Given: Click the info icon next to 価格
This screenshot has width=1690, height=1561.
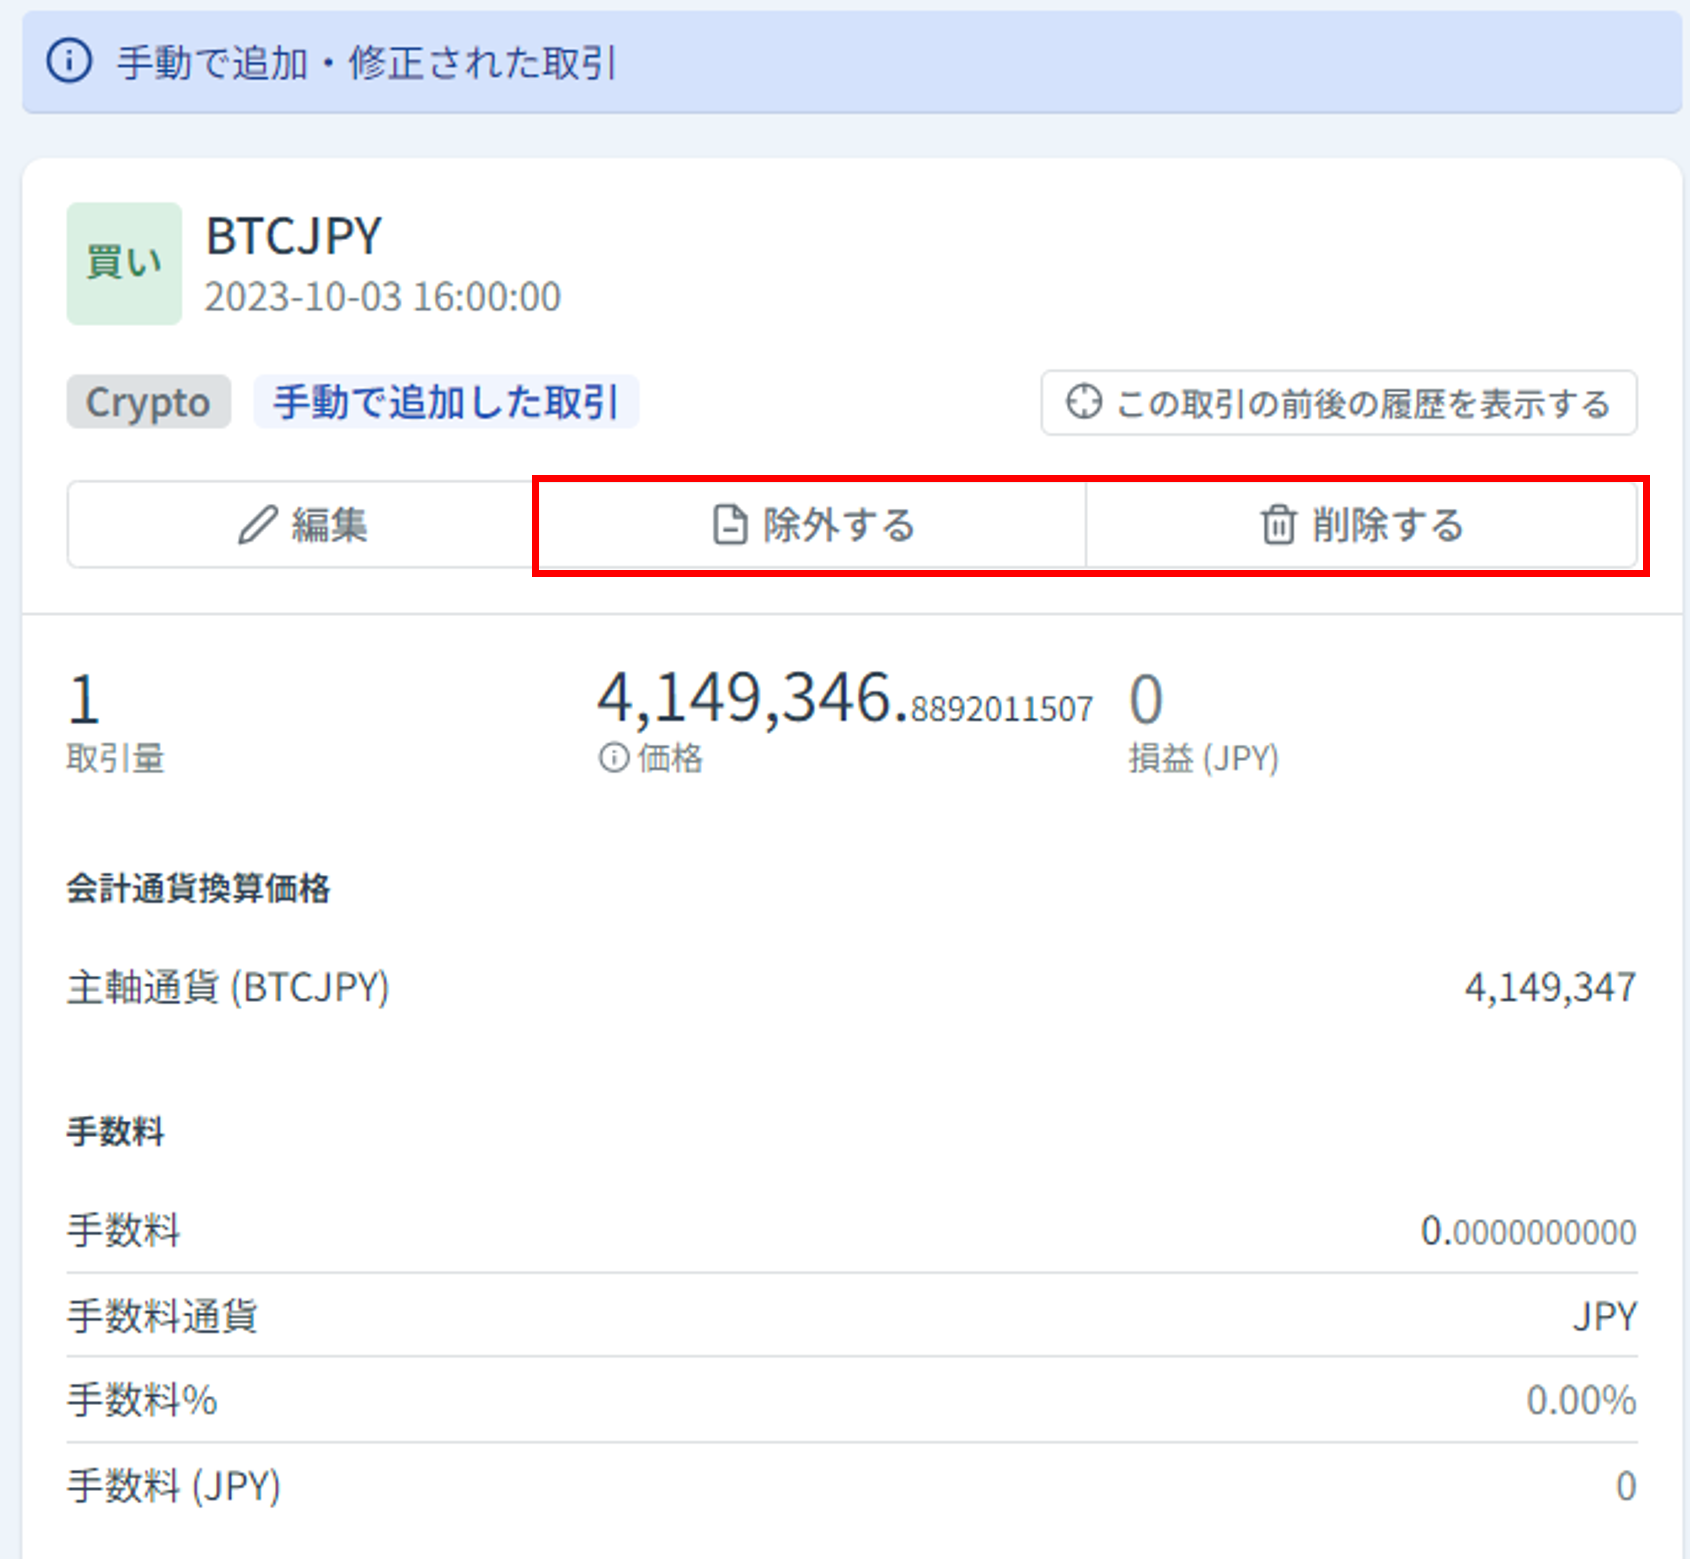Looking at the screenshot, I should [614, 758].
